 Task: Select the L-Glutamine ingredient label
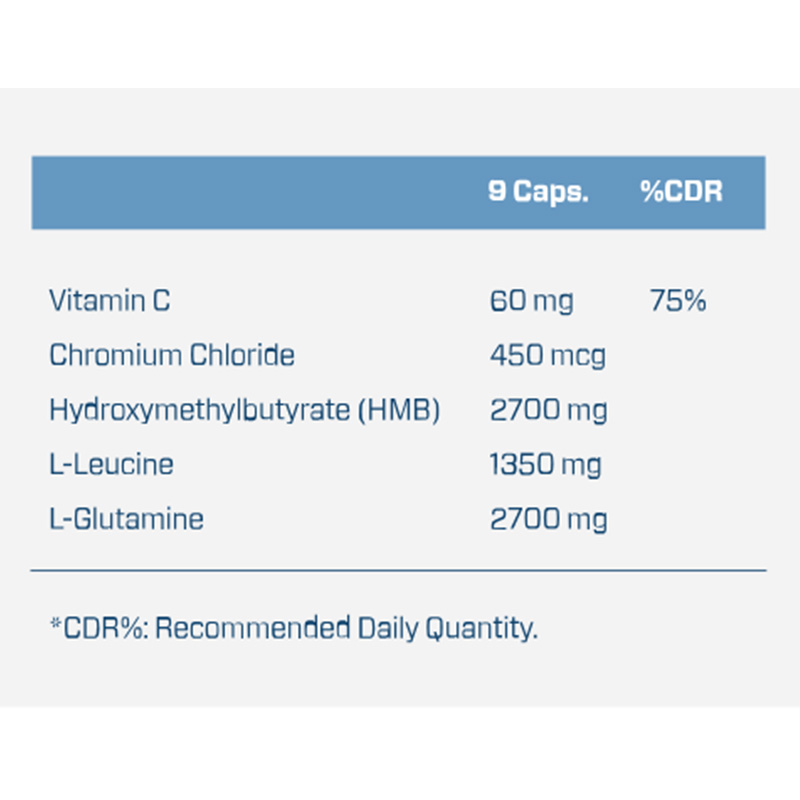tap(126, 519)
